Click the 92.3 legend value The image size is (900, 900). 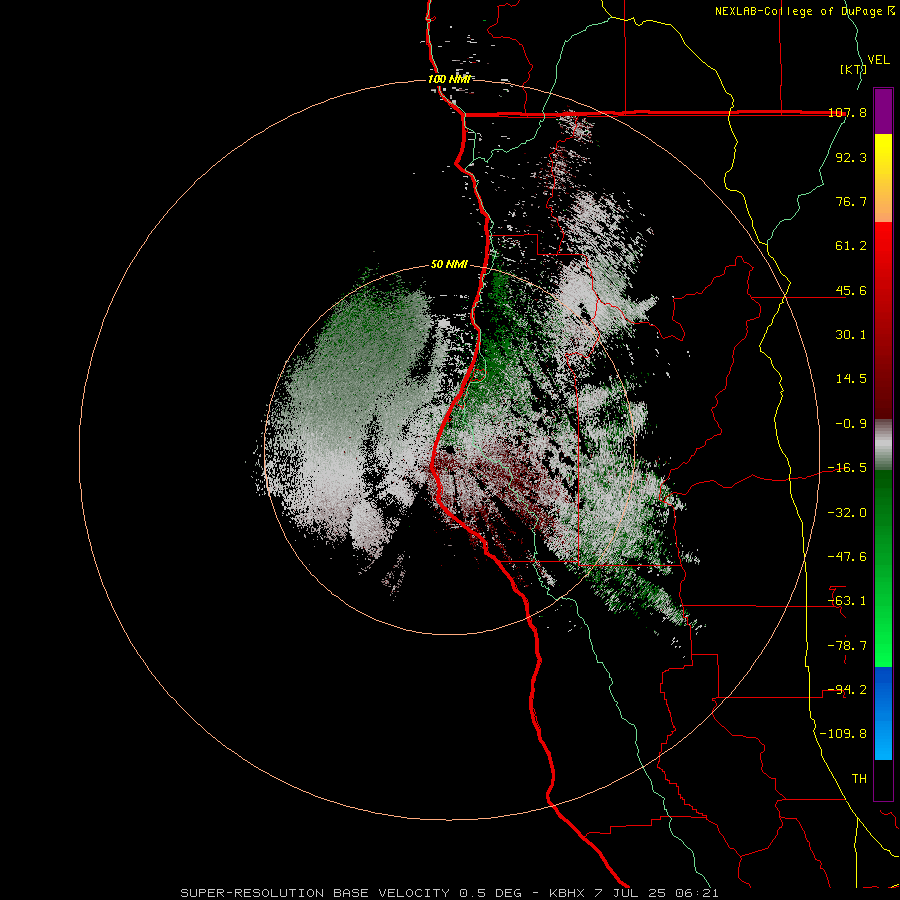click(x=851, y=157)
